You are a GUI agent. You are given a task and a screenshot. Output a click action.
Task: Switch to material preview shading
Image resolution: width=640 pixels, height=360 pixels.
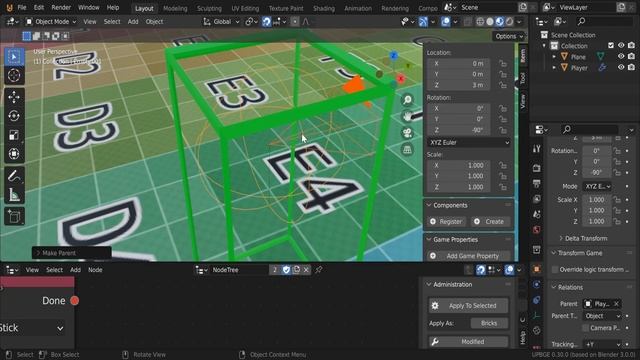coord(500,22)
